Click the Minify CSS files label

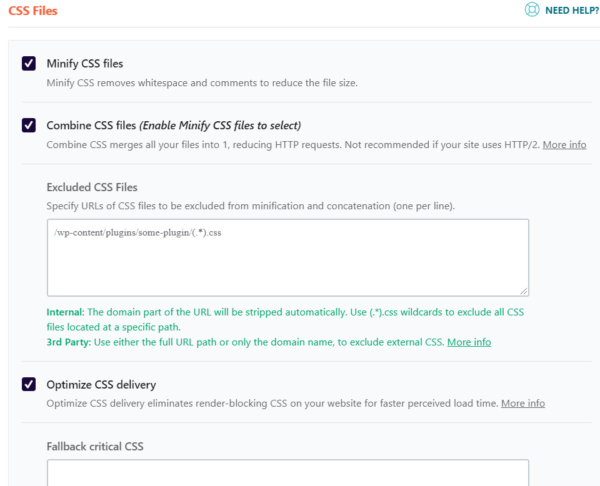pos(85,64)
